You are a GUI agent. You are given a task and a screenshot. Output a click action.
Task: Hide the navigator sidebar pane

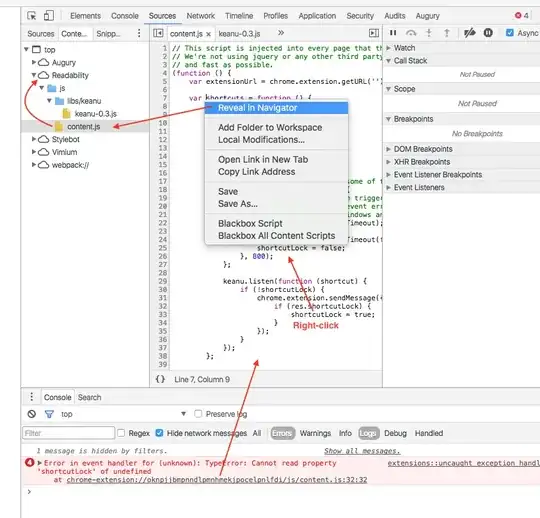[x=158, y=33]
